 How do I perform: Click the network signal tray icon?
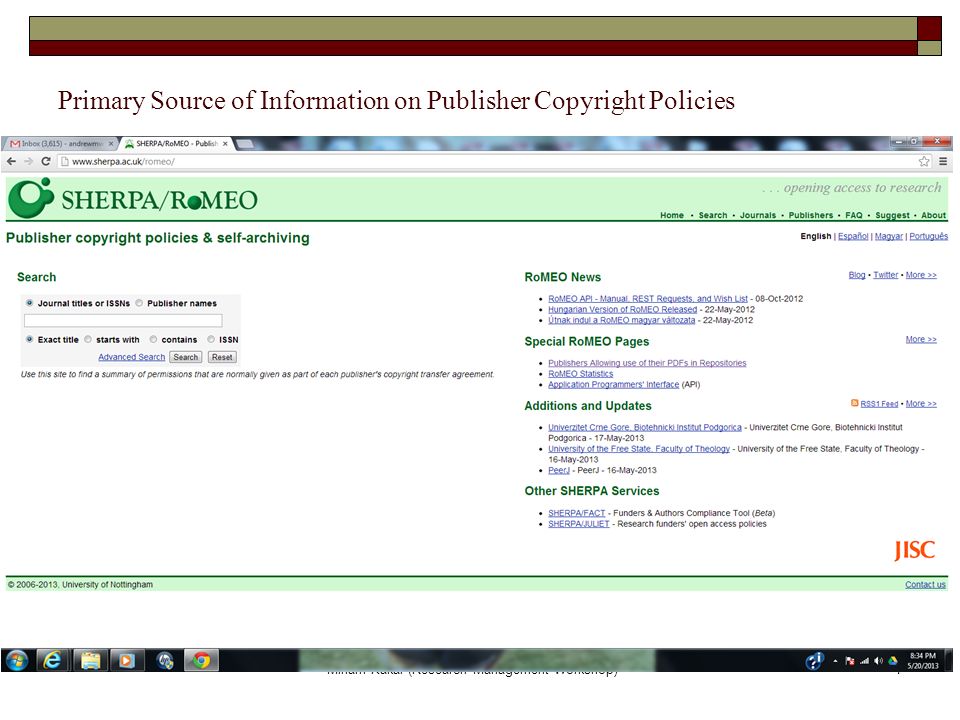point(864,661)
